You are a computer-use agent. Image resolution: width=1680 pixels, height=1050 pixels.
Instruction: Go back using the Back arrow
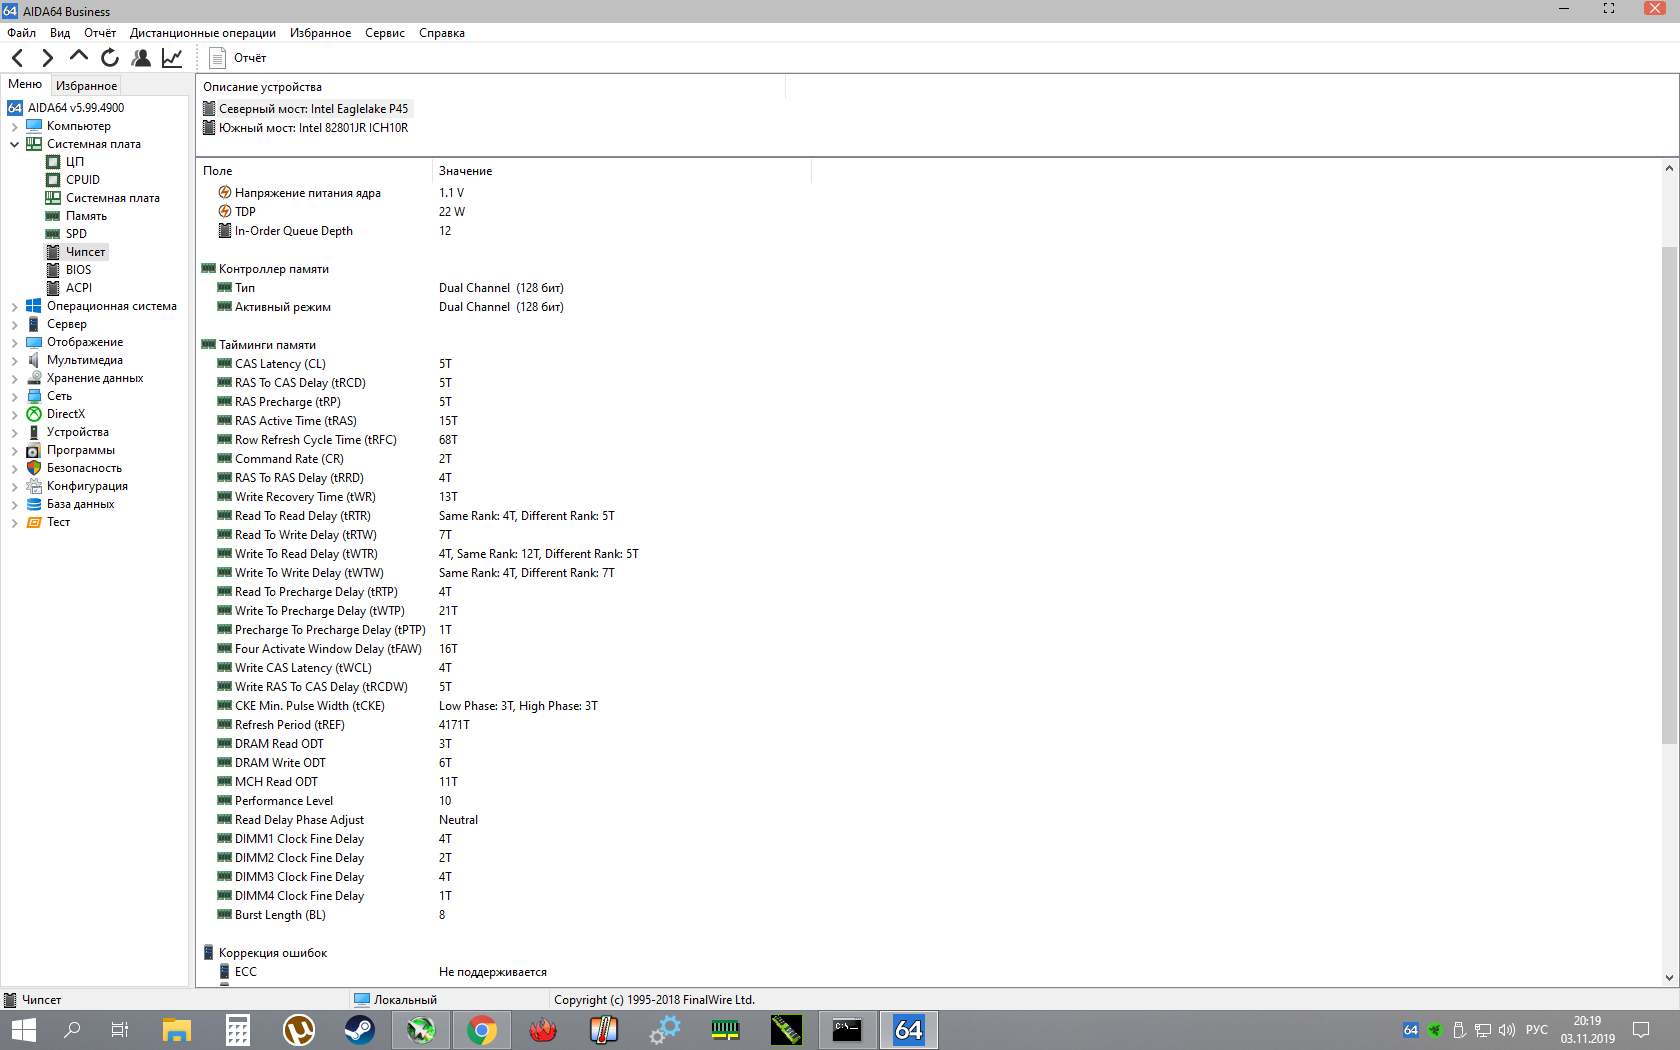[17, 58]
